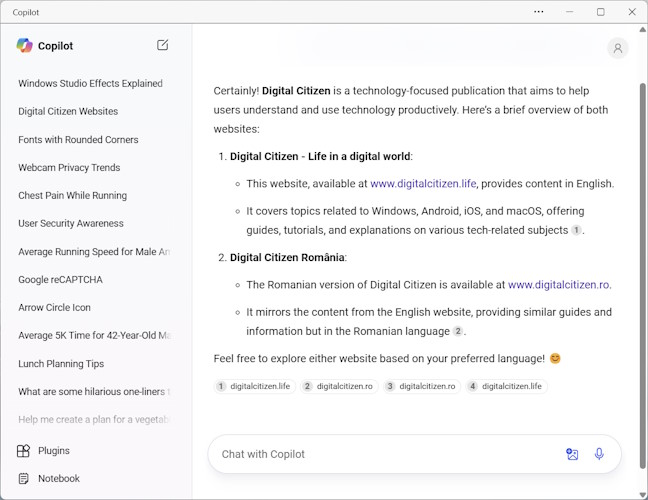Start a new chat with compose icon
Image resolution: width=648 pixels, height=500 pixels.
click(162, 45)
